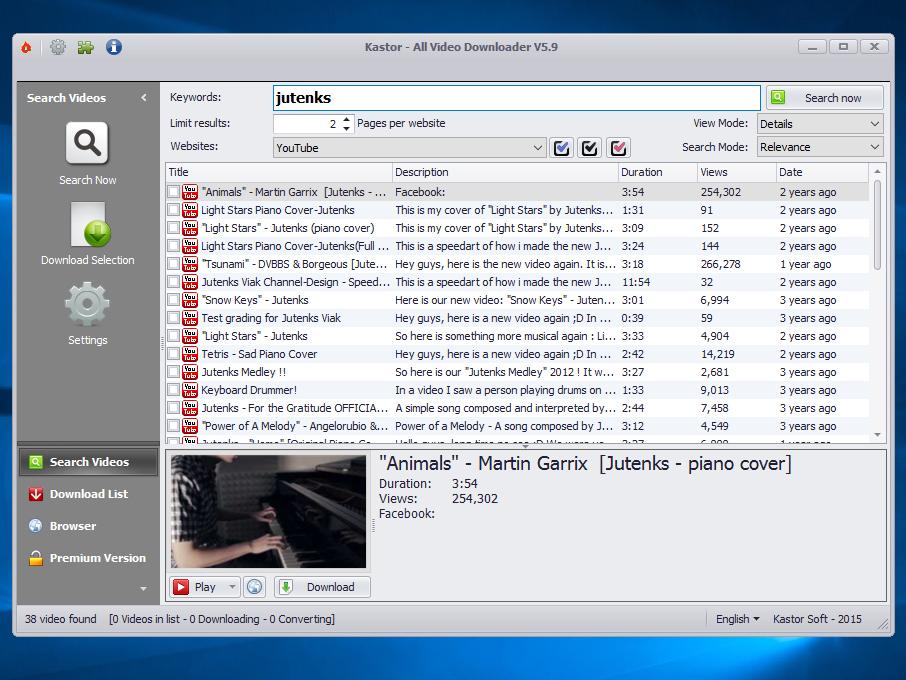
Task: Open the large Settings gear in sidebar
Action: pyautogui.click(x=87, y=304)
